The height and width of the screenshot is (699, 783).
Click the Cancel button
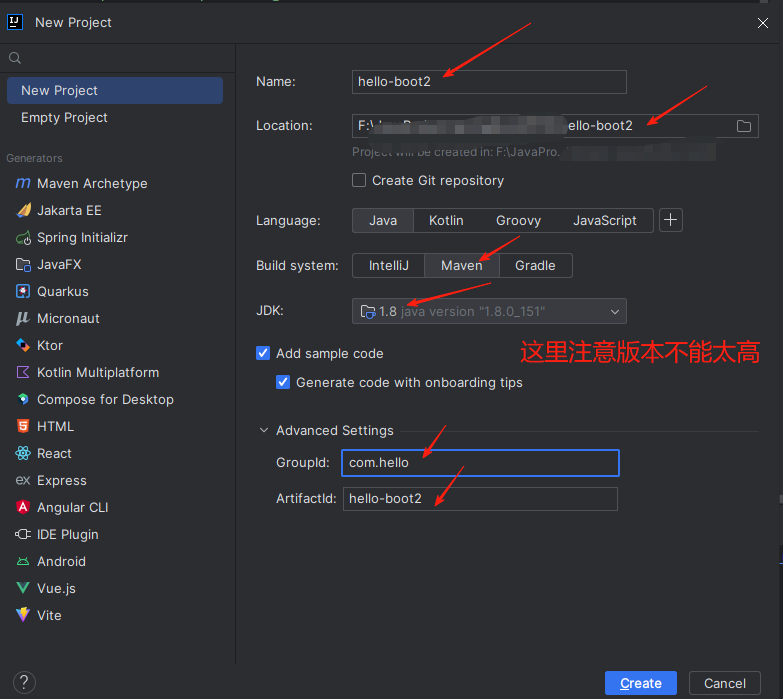point(725,683)
